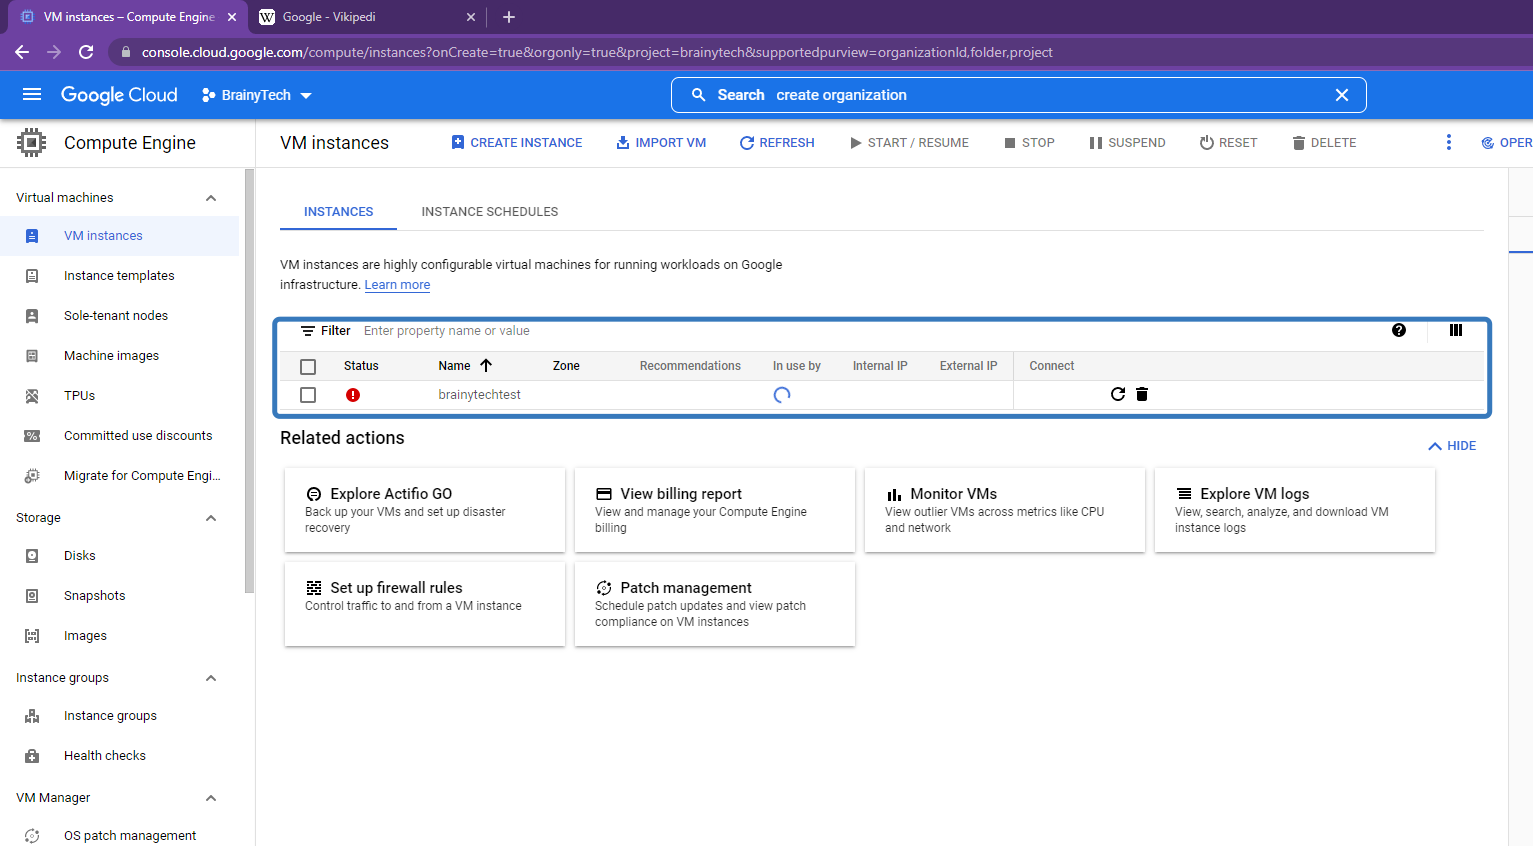
Task: Switch to the Instance Schedules tab
Action: pos(490,212)
